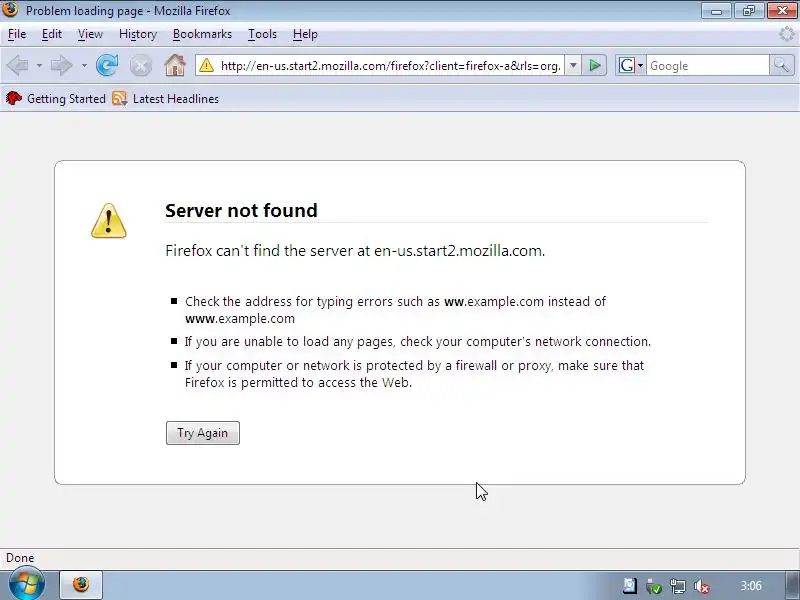Focus the Google search box
800x600 pixels.
click(708, 66)
